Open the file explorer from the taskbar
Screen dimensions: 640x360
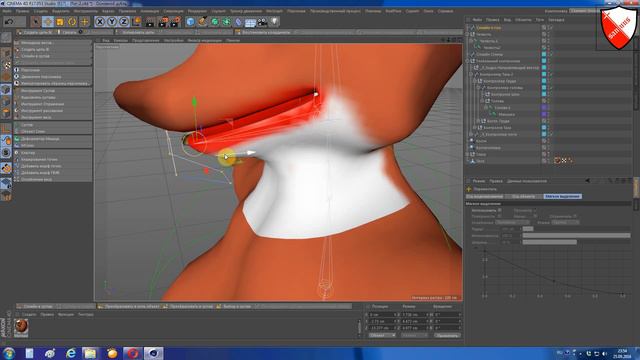coord(90,353)
